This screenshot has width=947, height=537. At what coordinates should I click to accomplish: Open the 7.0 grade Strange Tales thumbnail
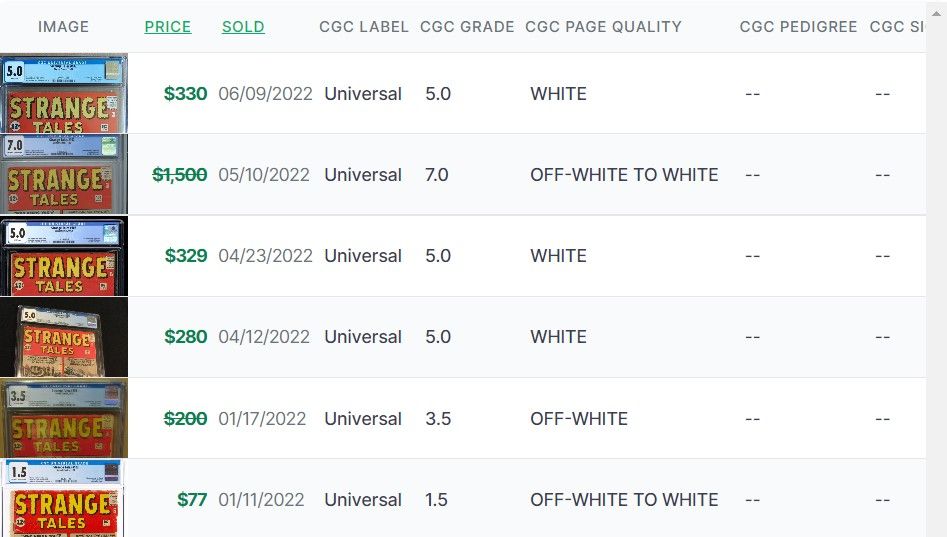[x=64, y=174]
